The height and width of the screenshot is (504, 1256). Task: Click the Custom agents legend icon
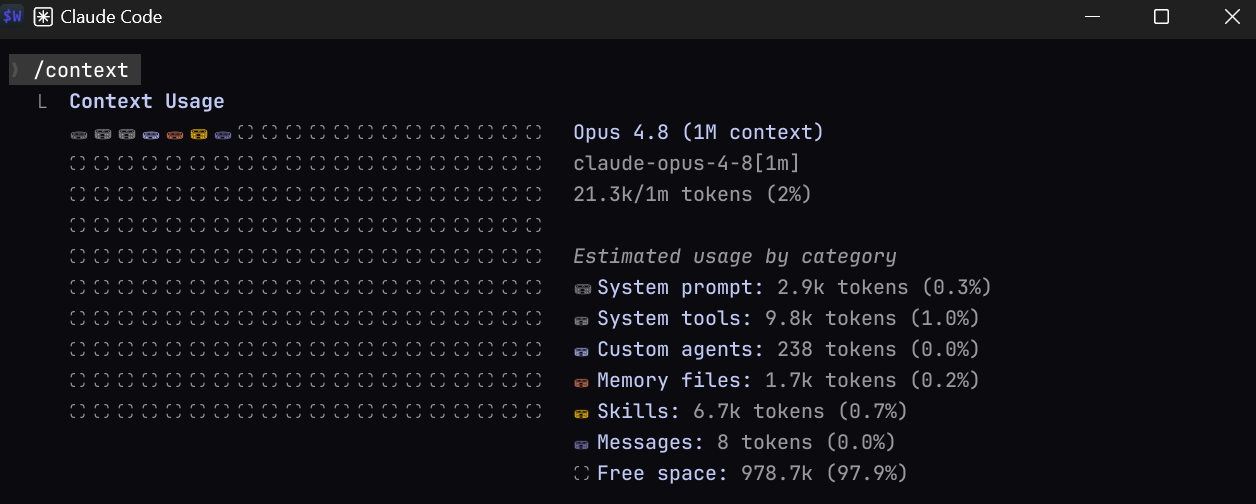582,351
